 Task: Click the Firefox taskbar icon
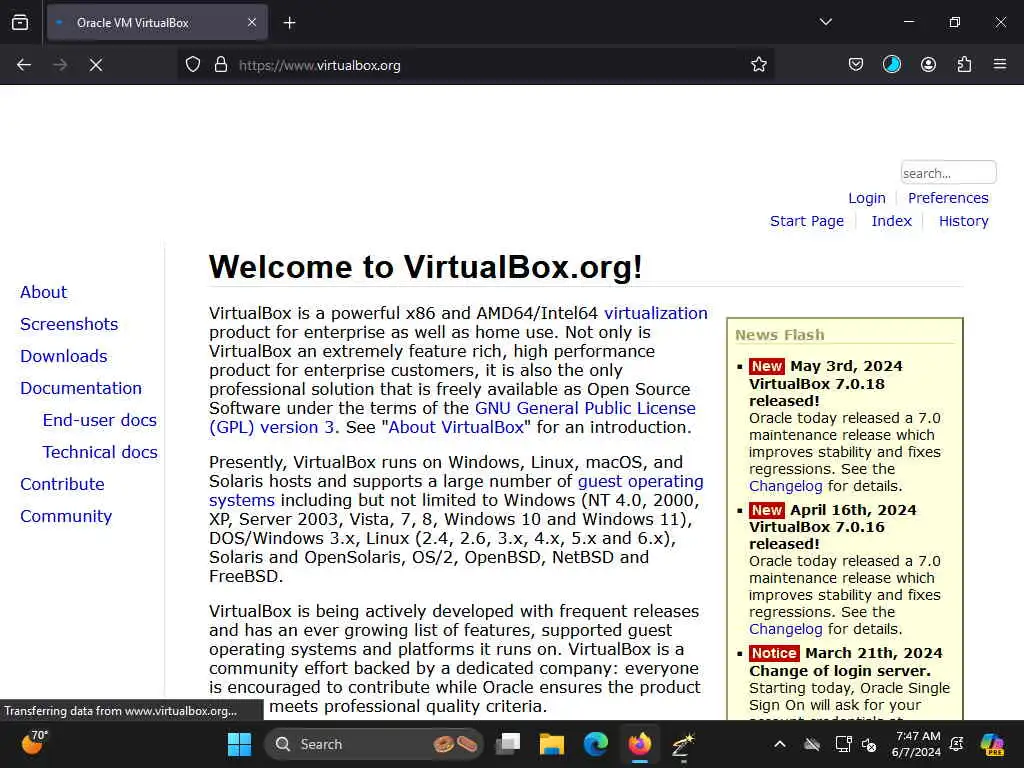click(639, 744)
